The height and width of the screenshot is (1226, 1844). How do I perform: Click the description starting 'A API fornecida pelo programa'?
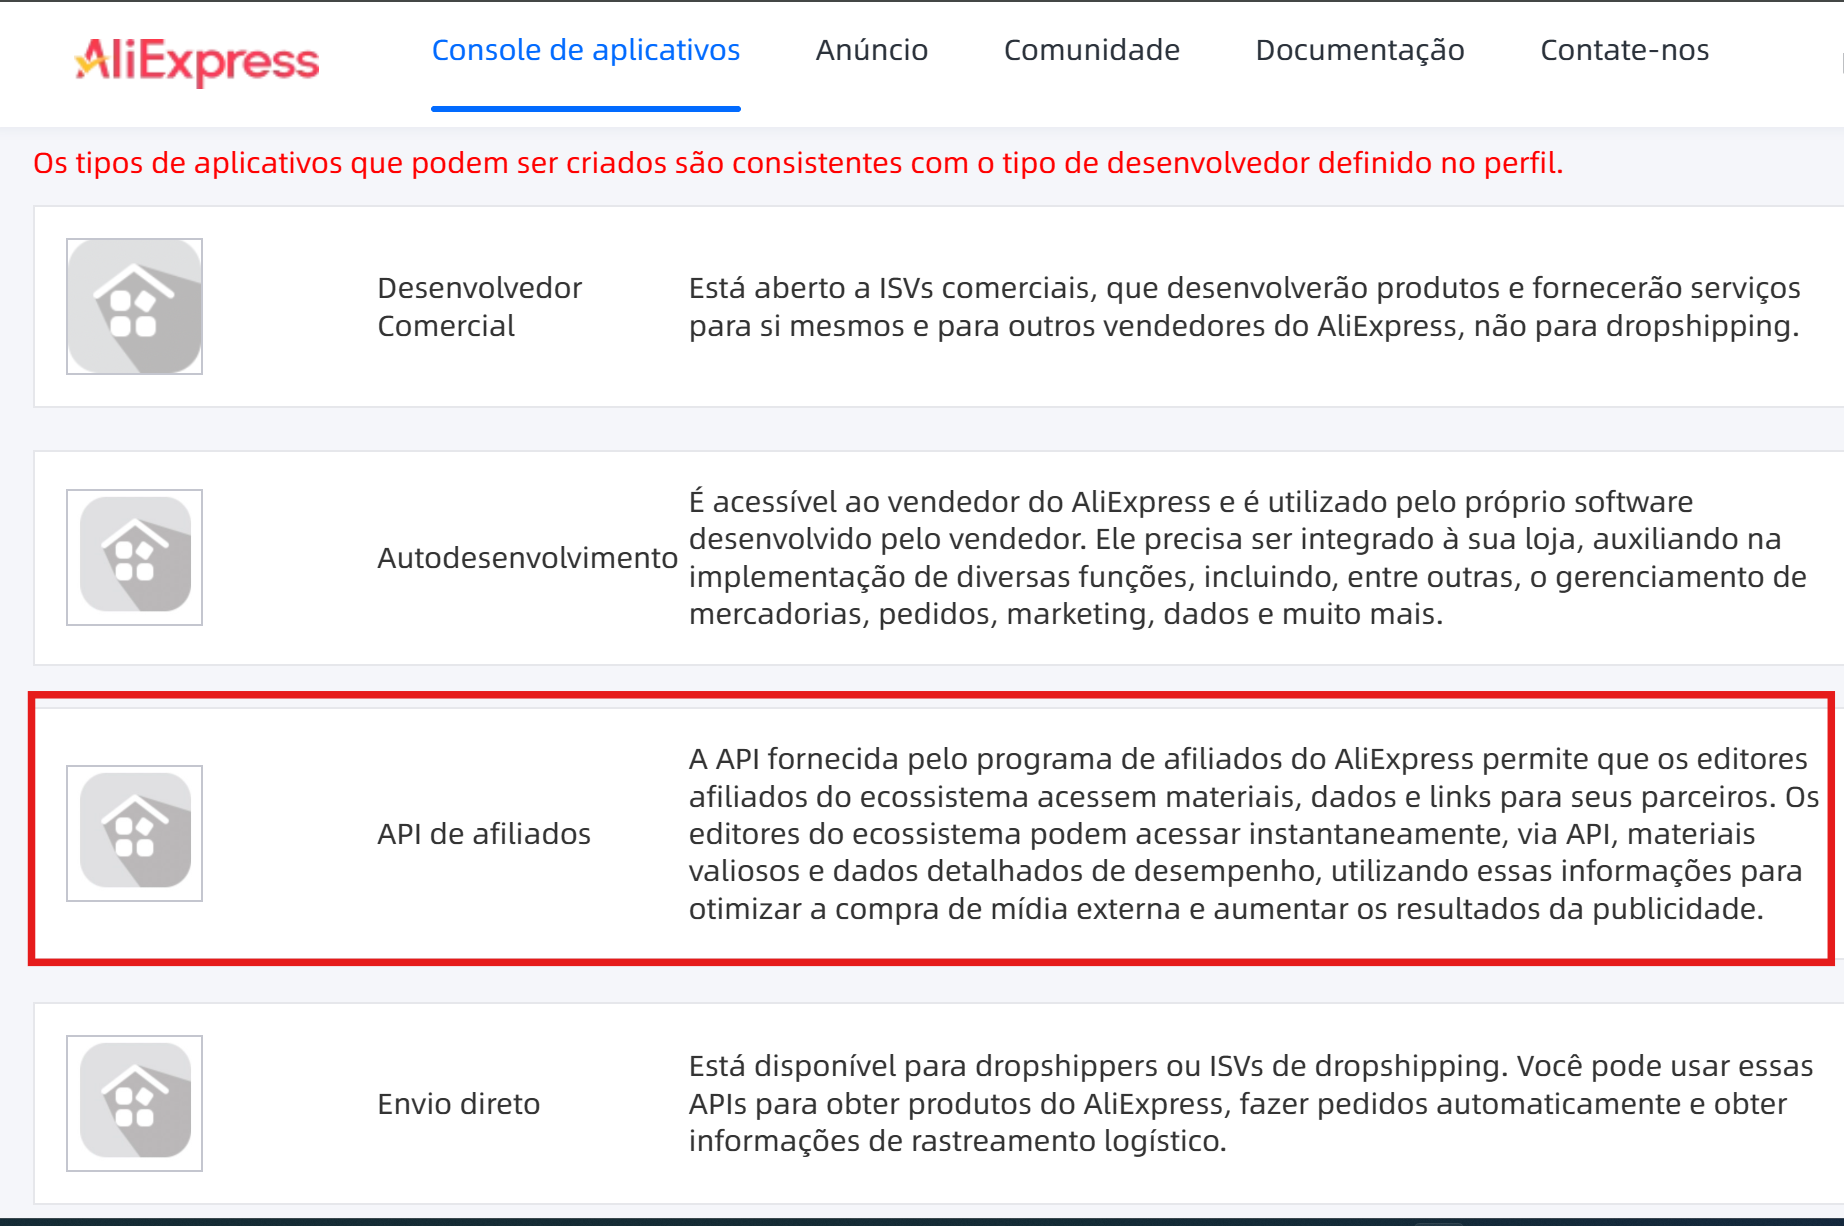(1254, 834)
